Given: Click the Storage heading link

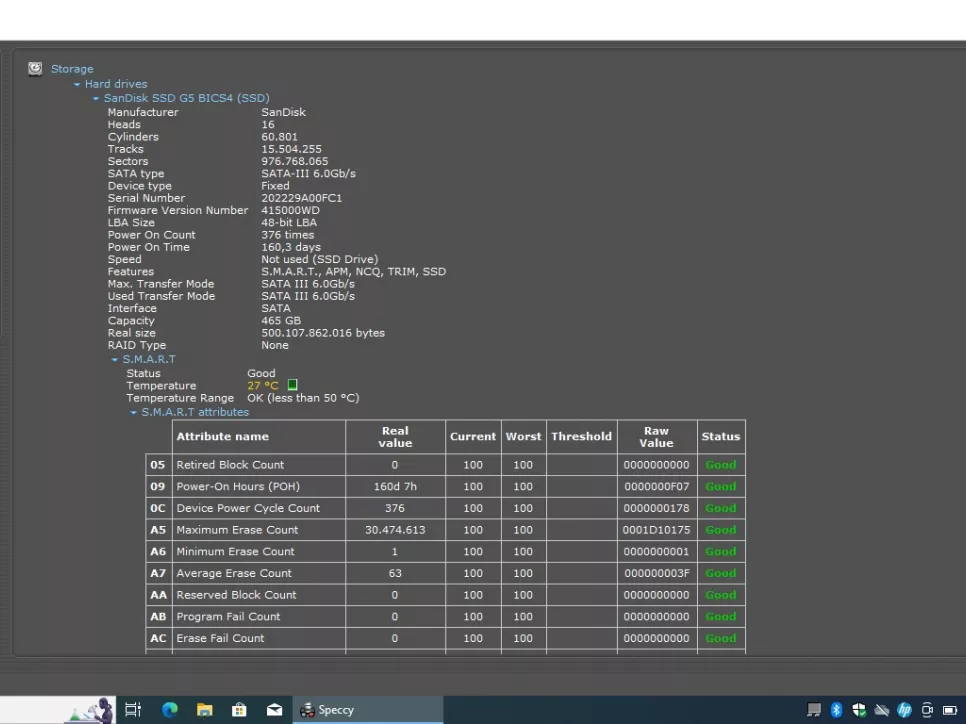Looking at the screenshot, I should (72, 69).
